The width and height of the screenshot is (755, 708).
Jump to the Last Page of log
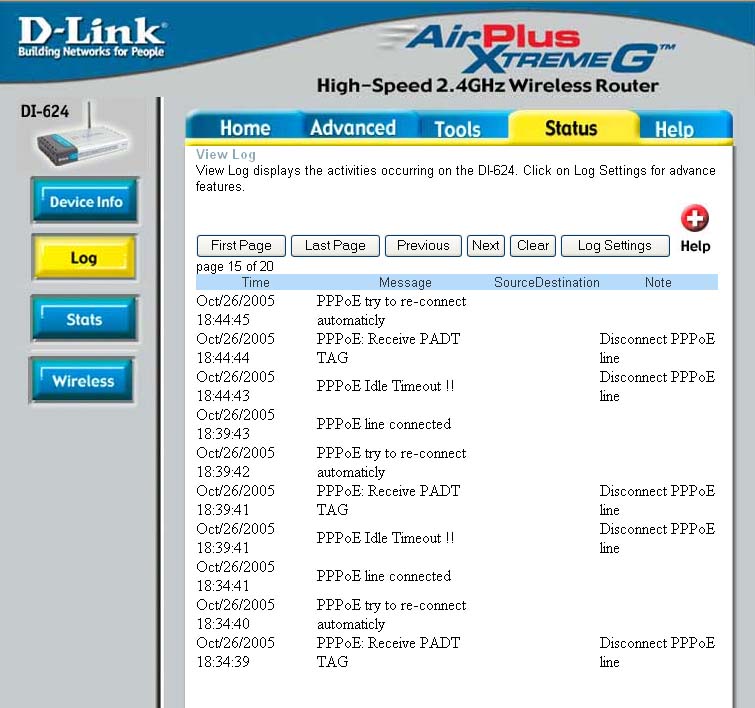click(335, 246)
